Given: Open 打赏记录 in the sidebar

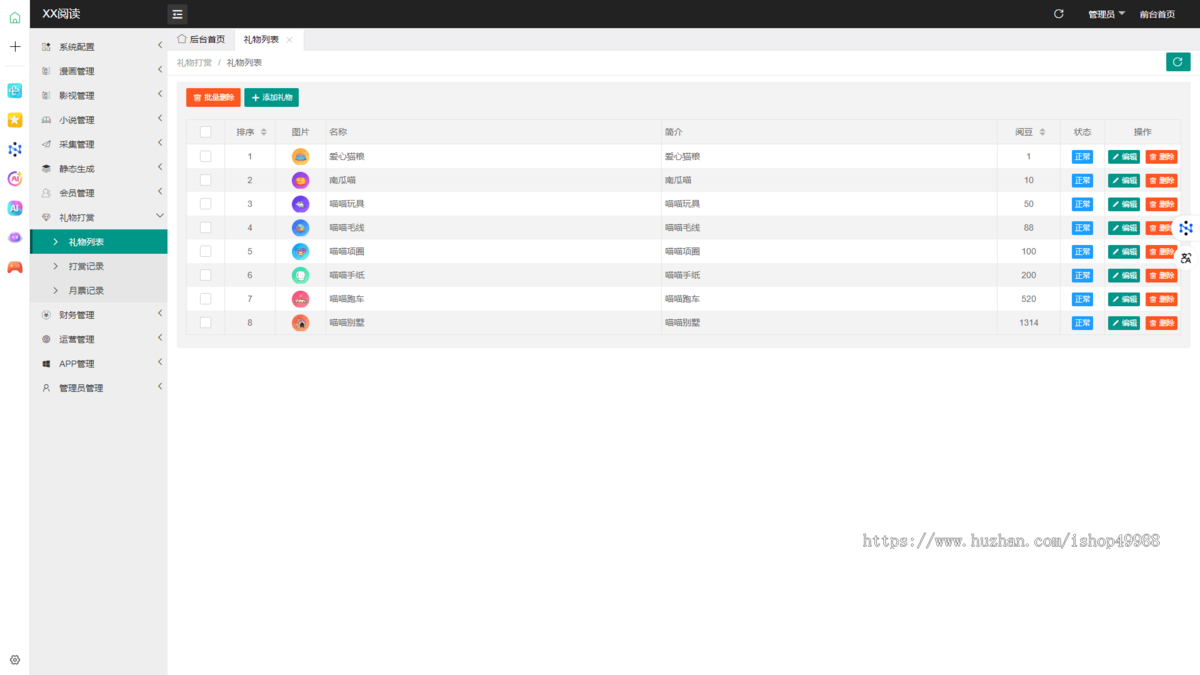Looking at the screenshot, I should click(98, 266).
